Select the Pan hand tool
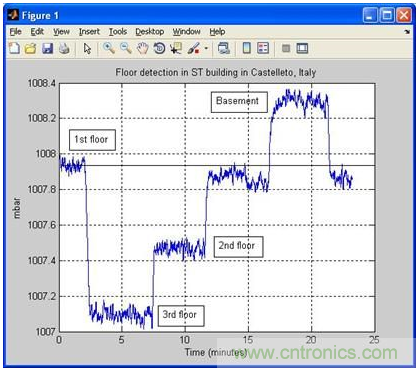Image resolution: width=417 pixels, height=368 pixels. point(143,49)
